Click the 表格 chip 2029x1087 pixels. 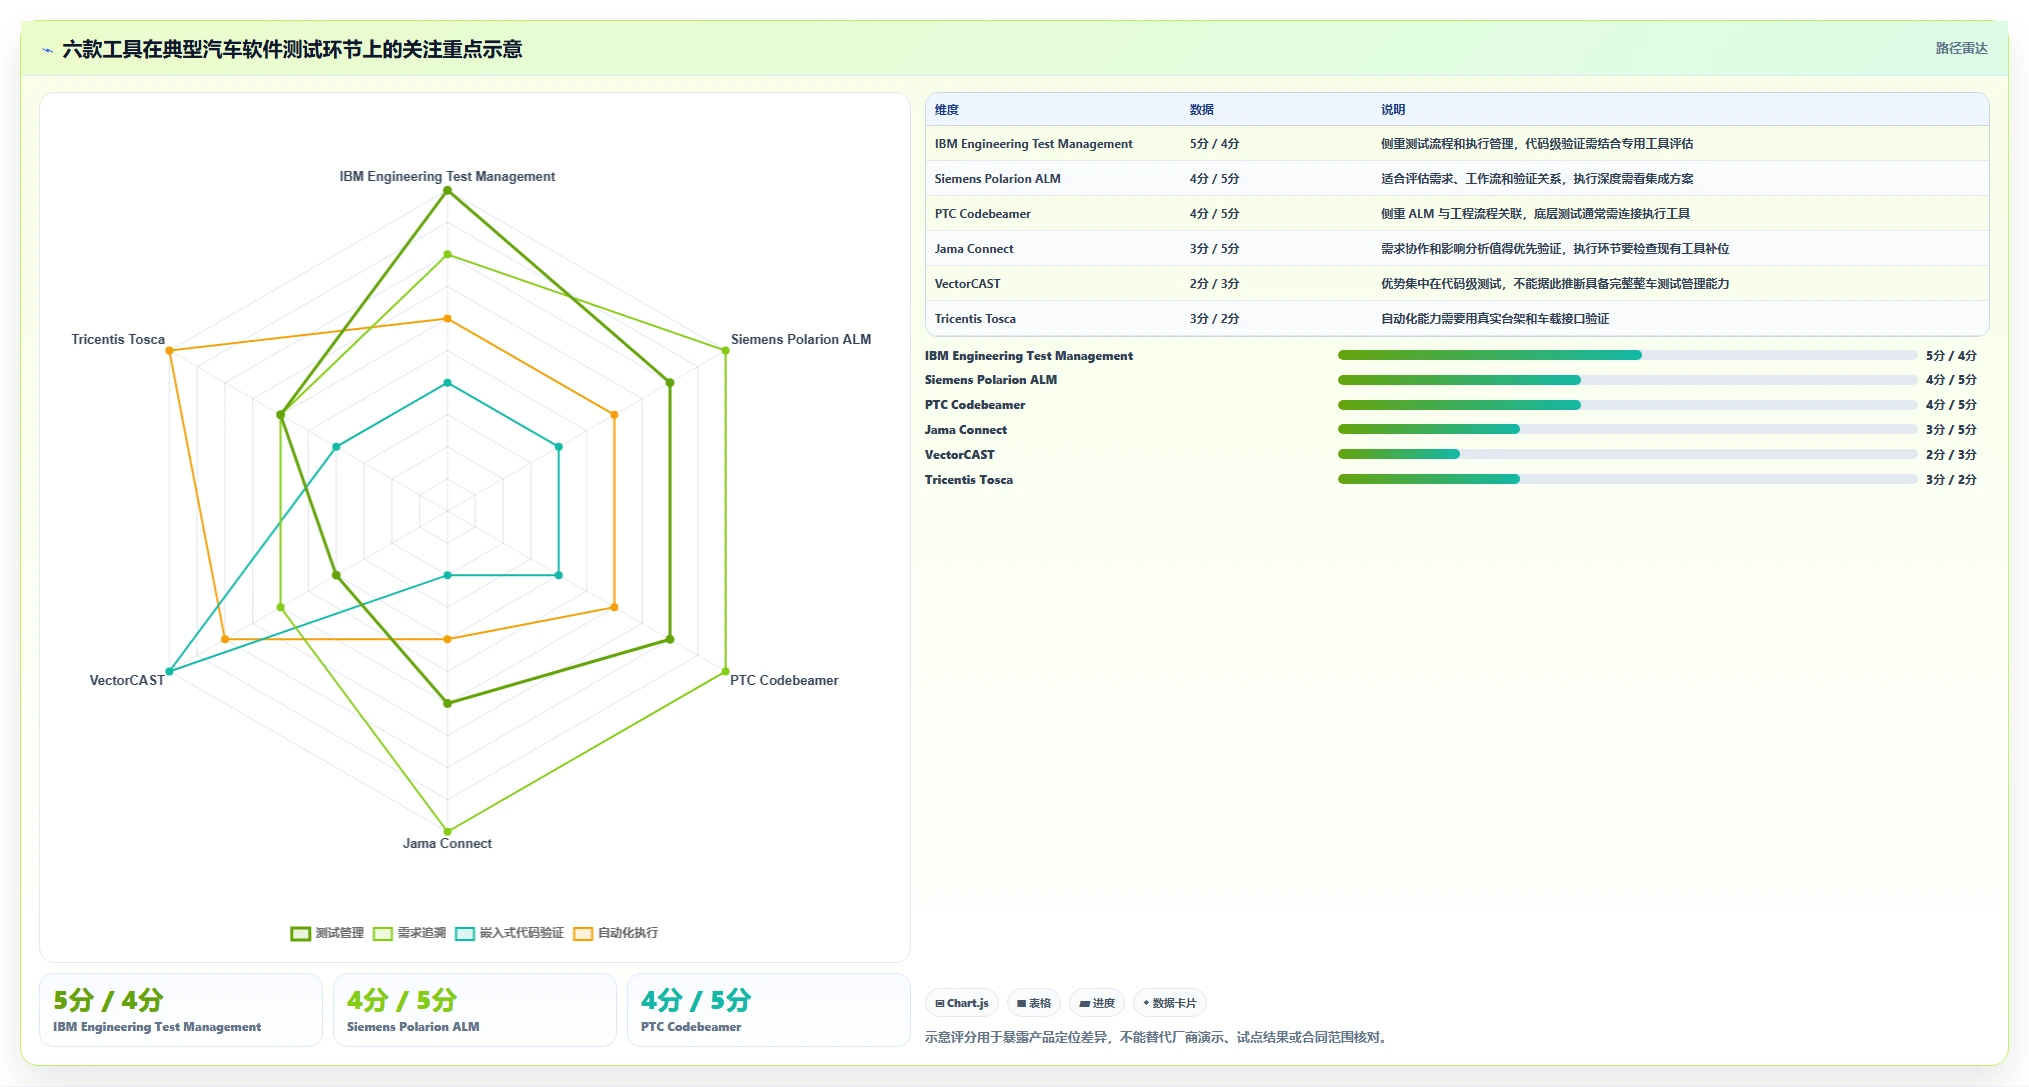[1034, 1003]
